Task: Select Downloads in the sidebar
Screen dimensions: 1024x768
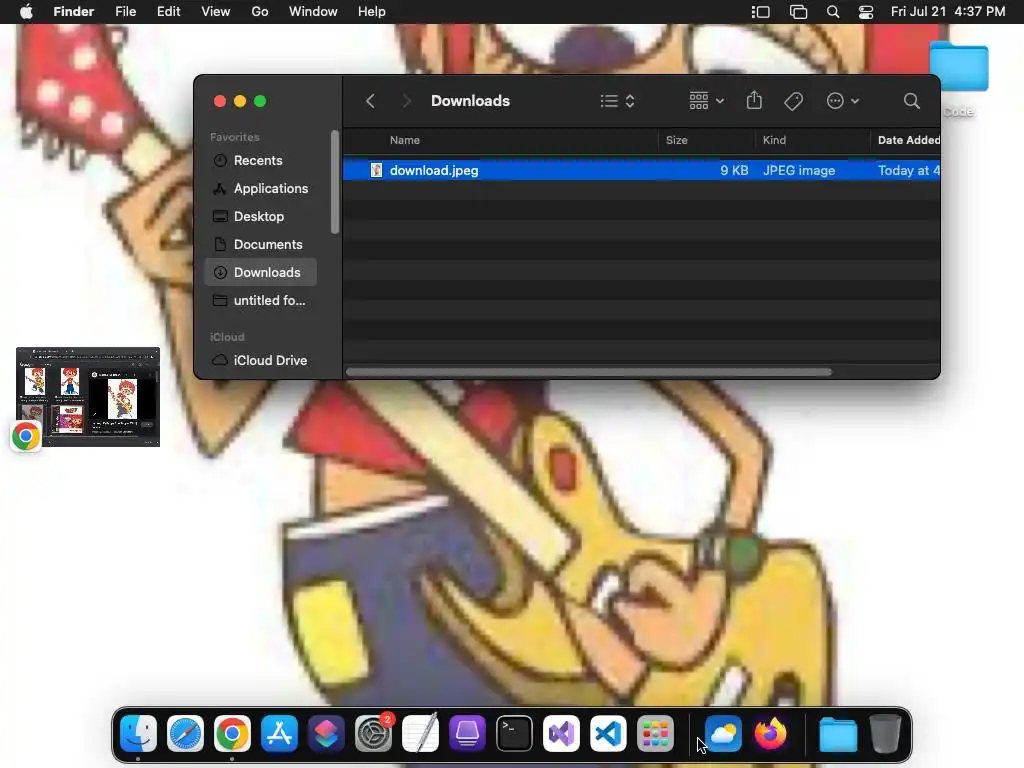Action: [x=260, y=272]
